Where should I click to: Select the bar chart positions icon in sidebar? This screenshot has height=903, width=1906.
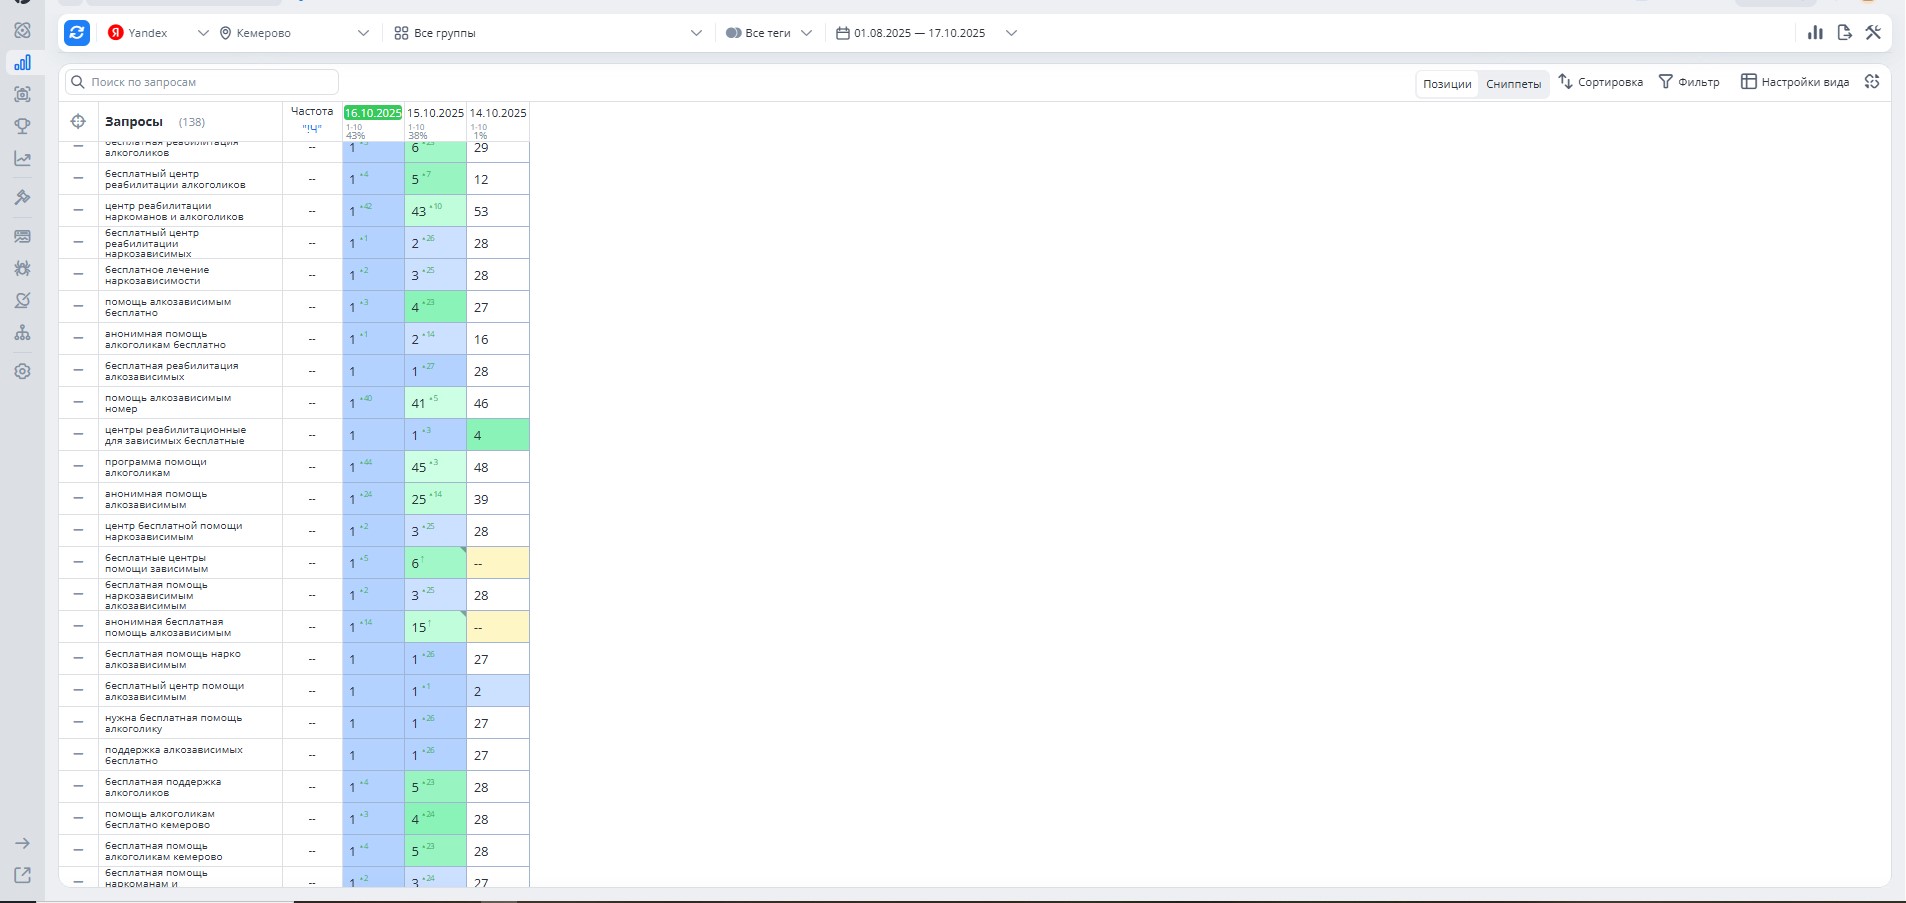22,62
